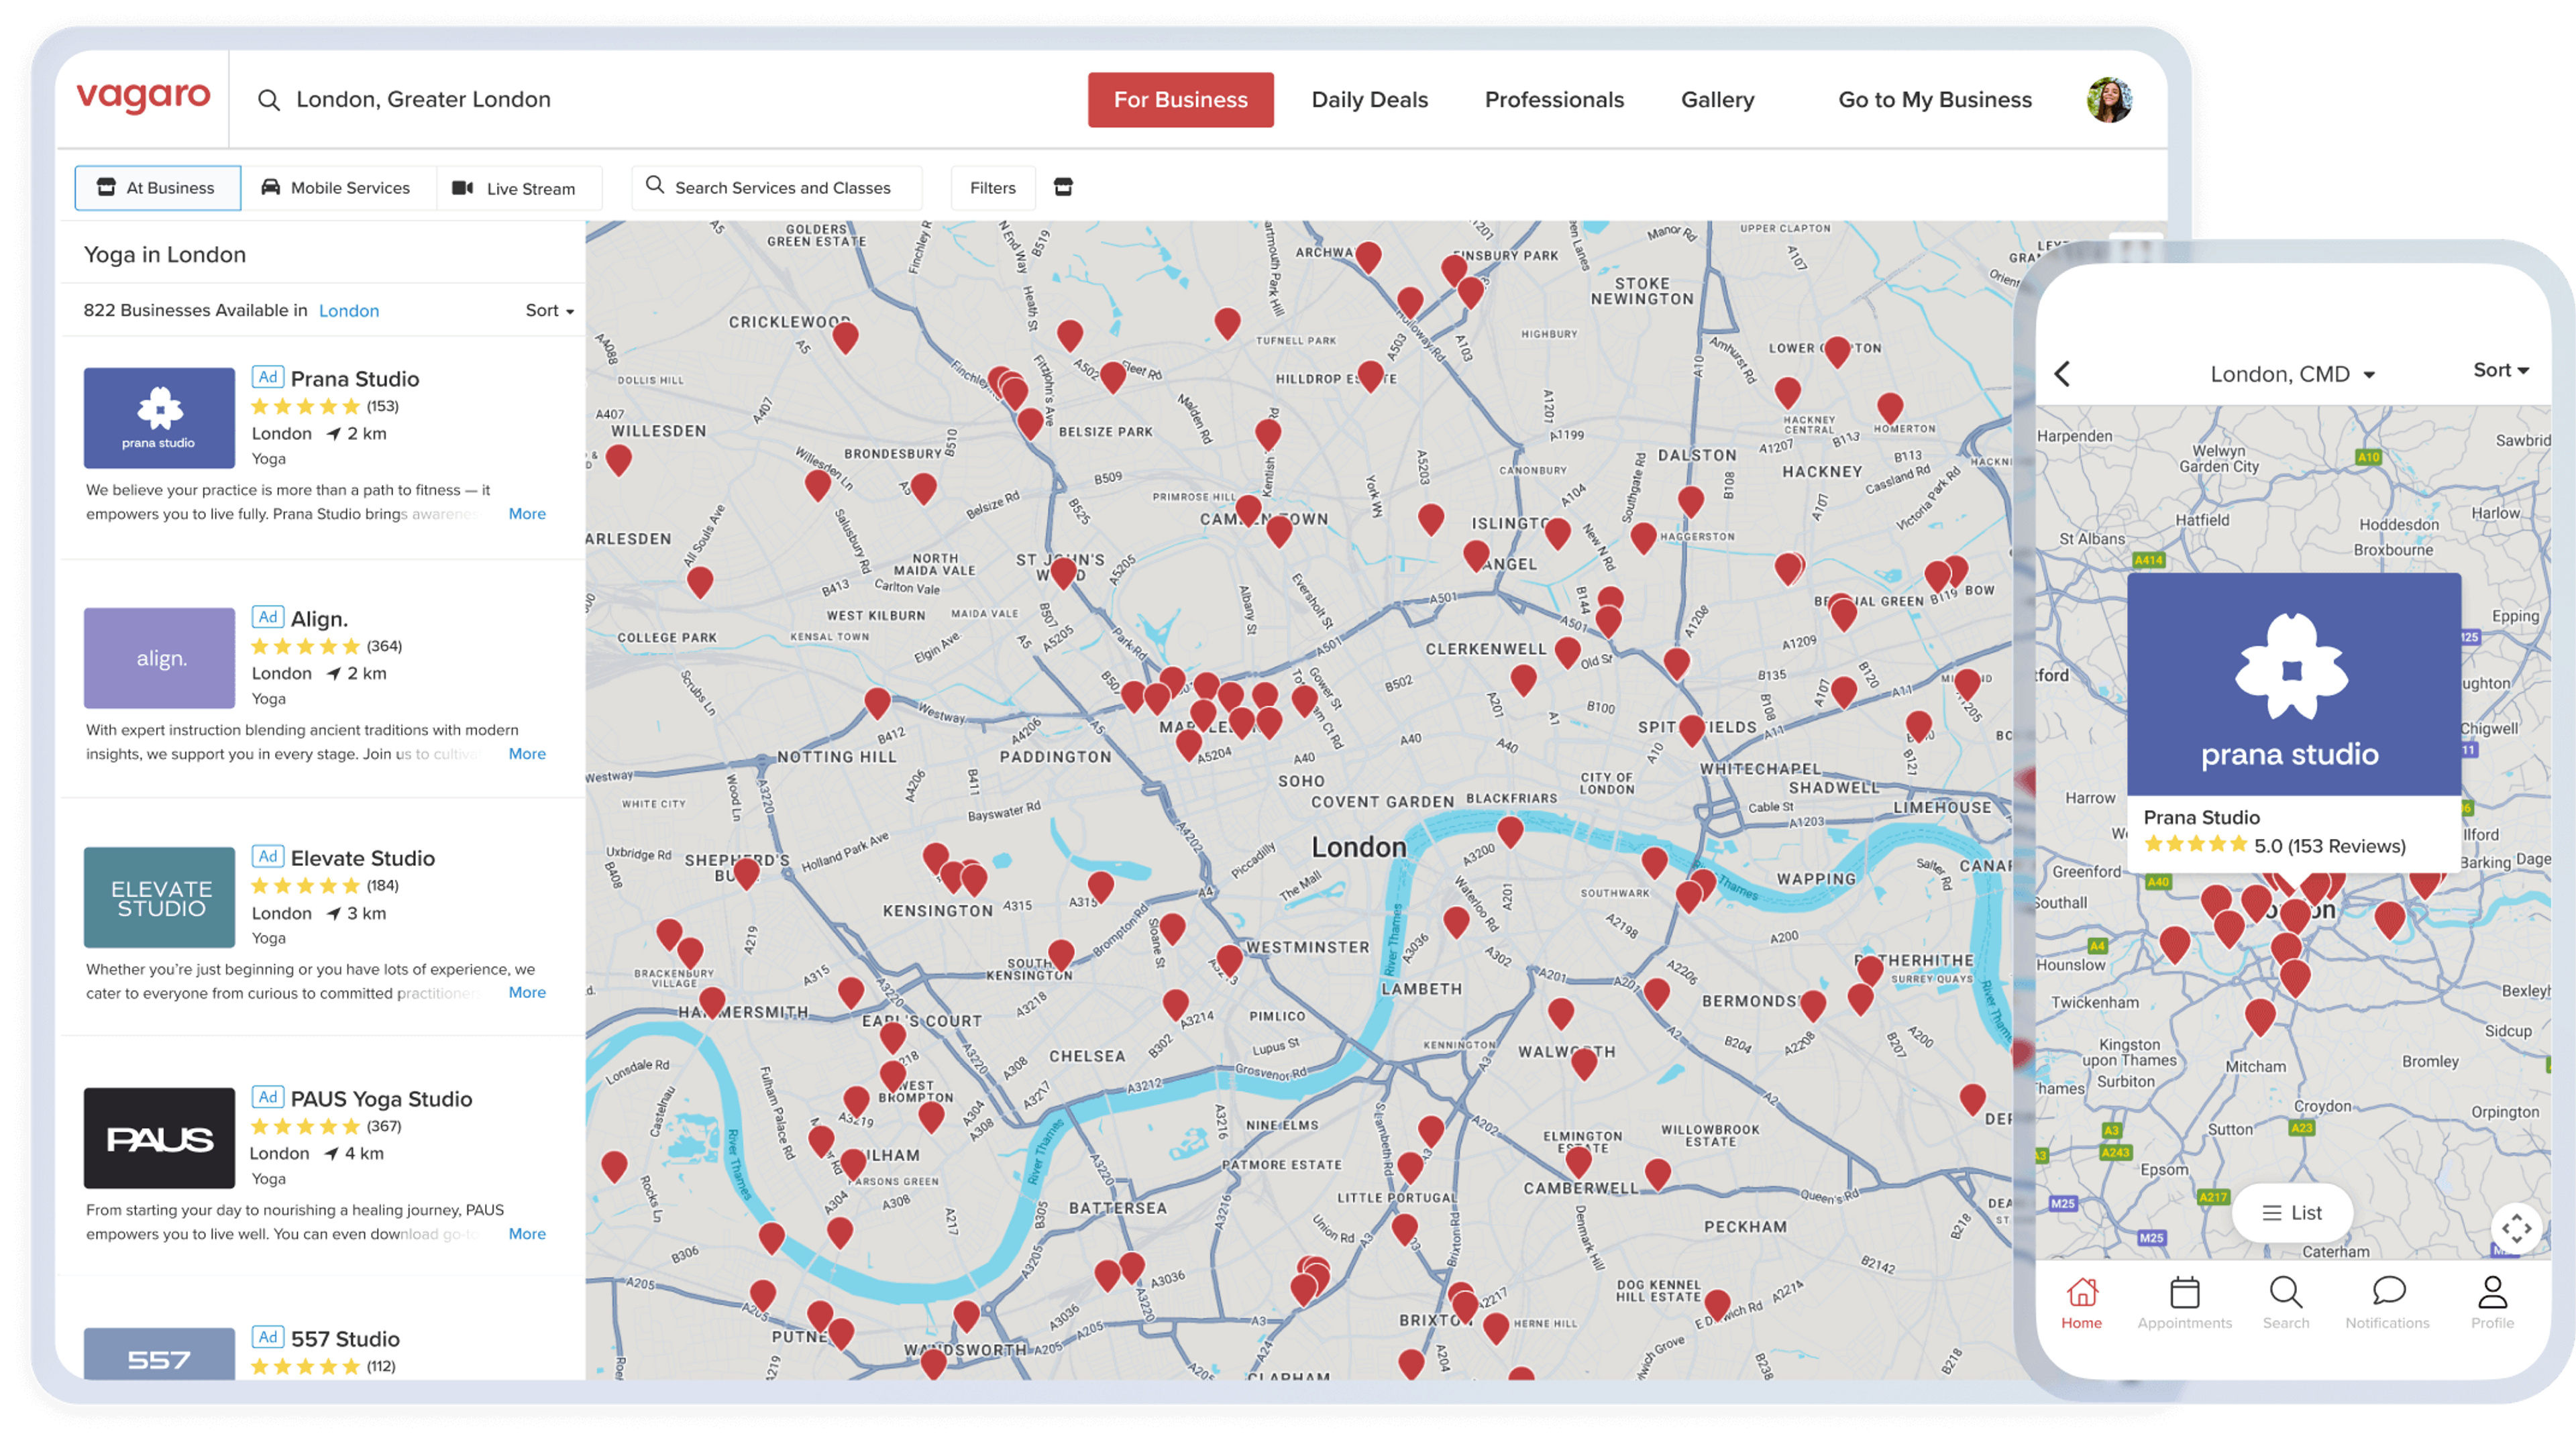The width and height of the screenshot is (2576, 1440).
Task: Click the phone map expand icon
Action: coord(2516,1228)
